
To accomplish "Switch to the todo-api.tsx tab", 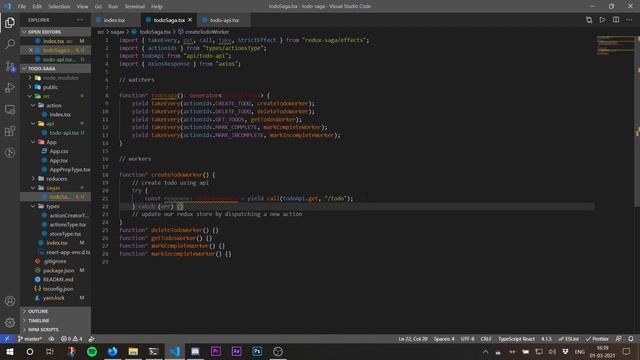I will click(224, 20).
